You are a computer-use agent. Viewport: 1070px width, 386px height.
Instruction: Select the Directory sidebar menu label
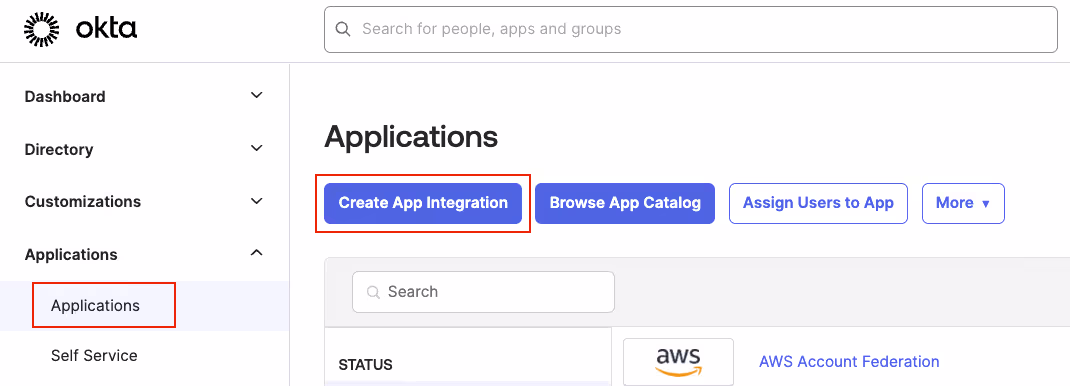point(59,149)
